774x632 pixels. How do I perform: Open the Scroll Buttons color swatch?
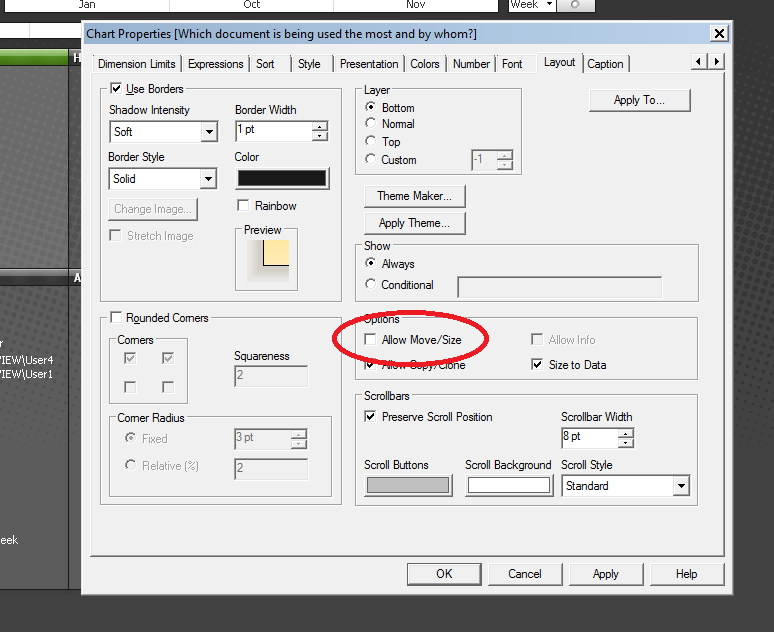point(408,485)
